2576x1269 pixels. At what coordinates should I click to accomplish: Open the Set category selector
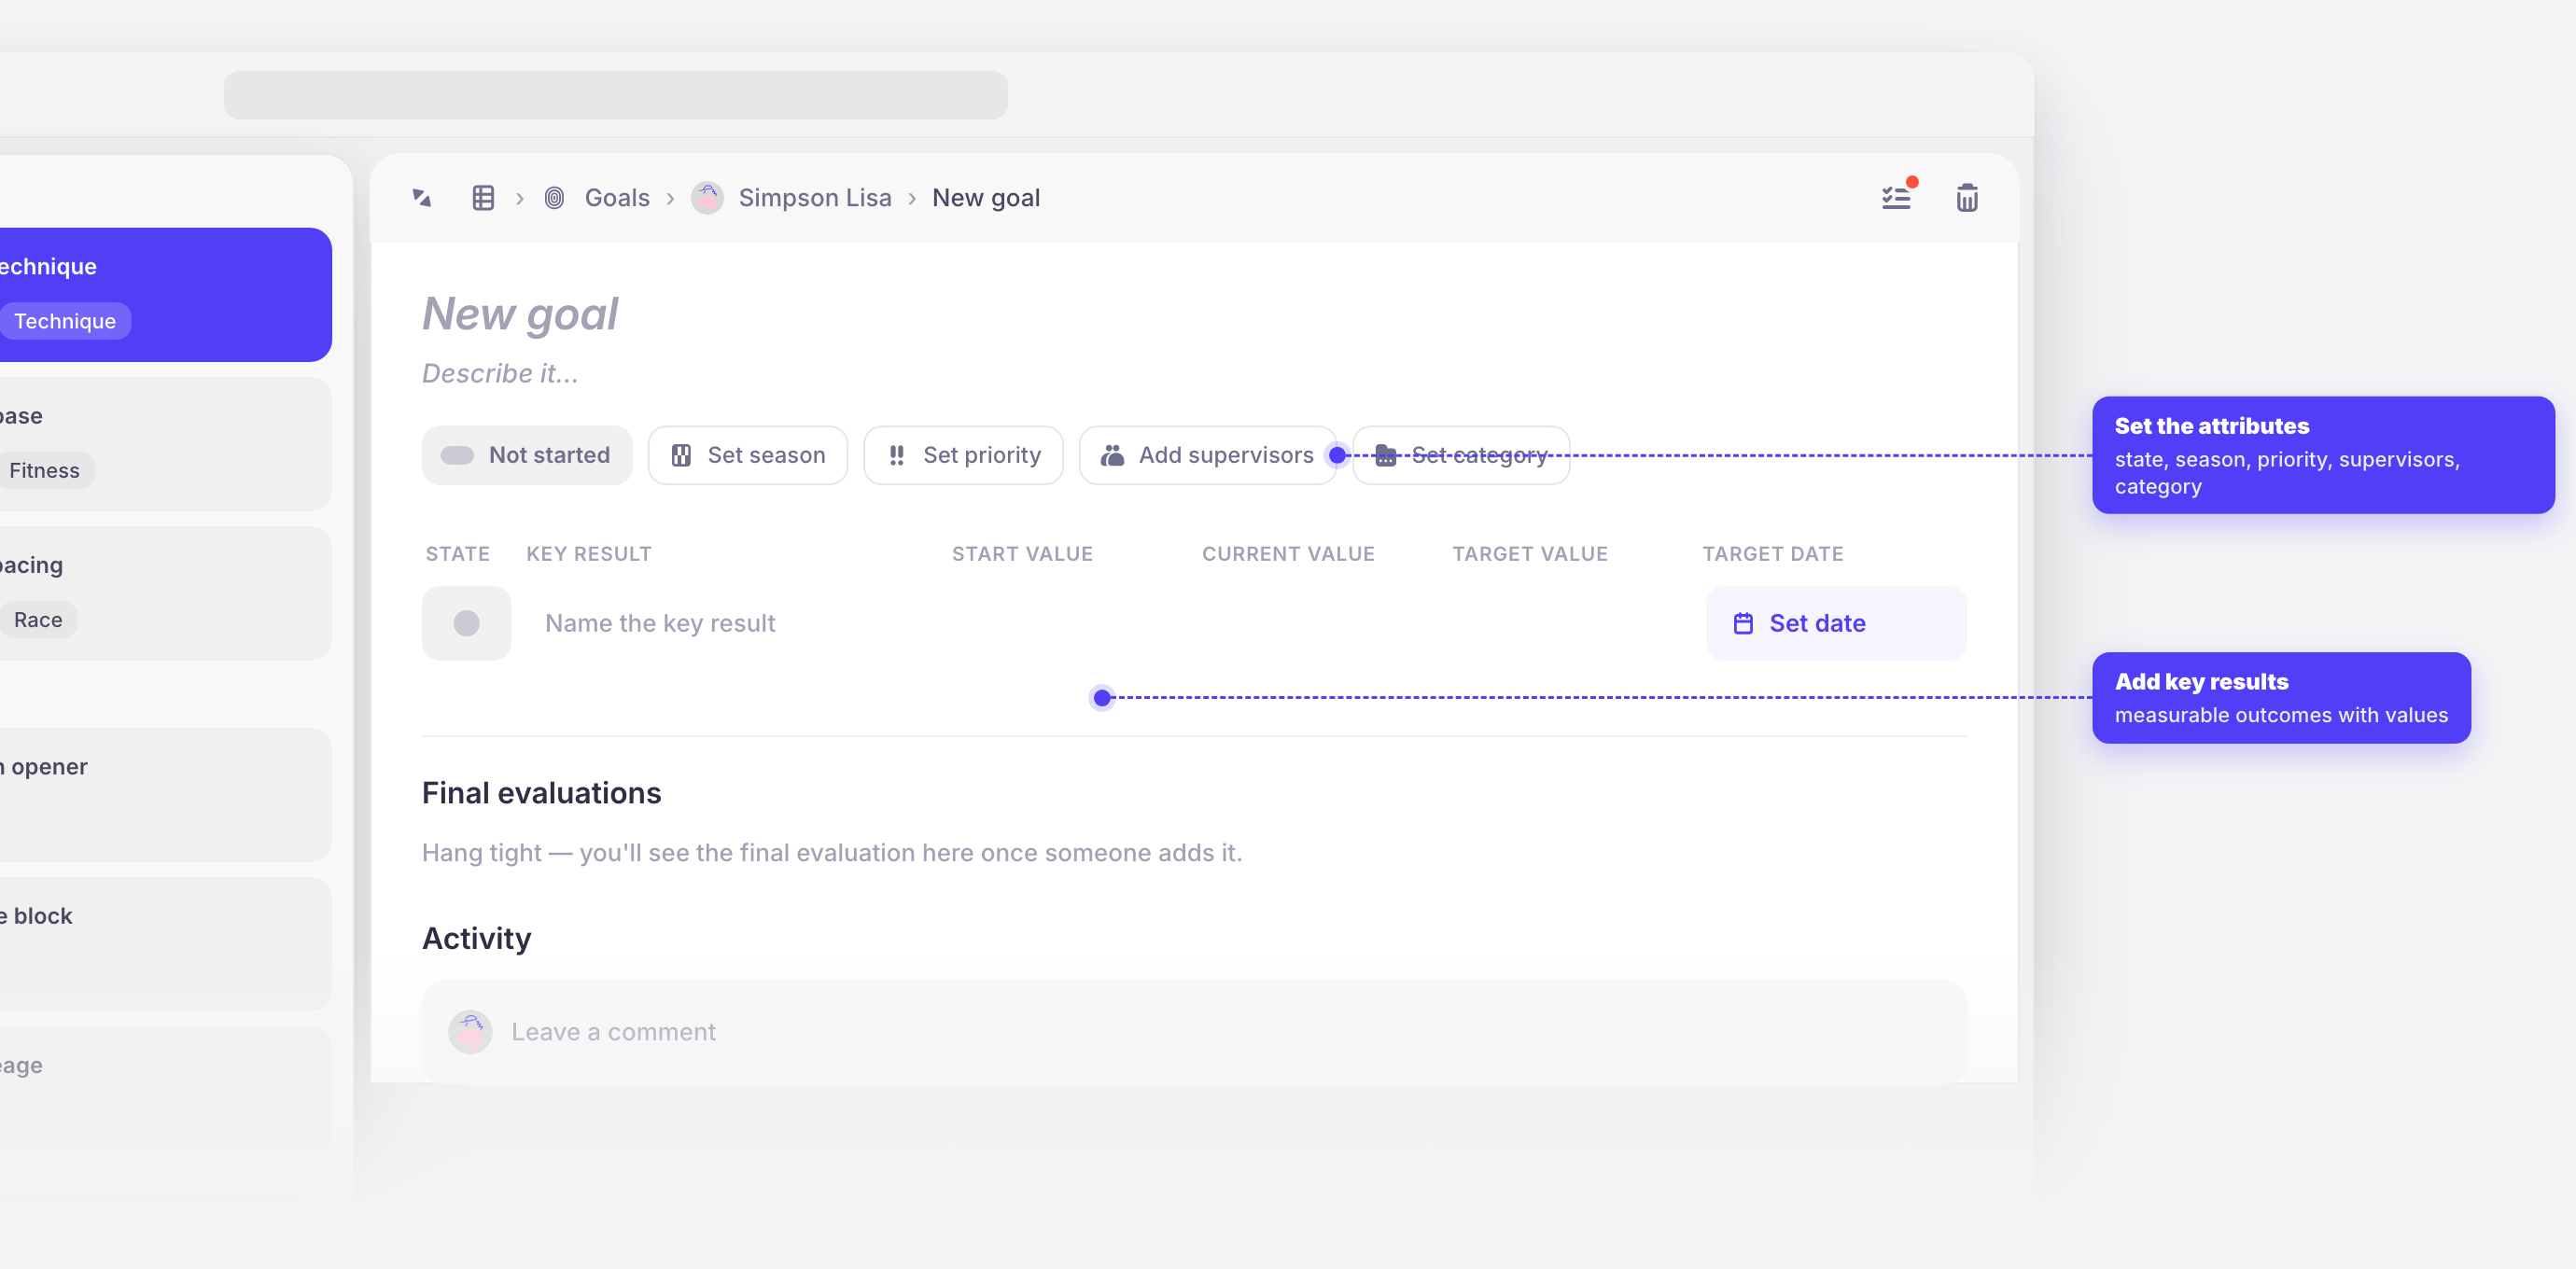pos(1461,455)
